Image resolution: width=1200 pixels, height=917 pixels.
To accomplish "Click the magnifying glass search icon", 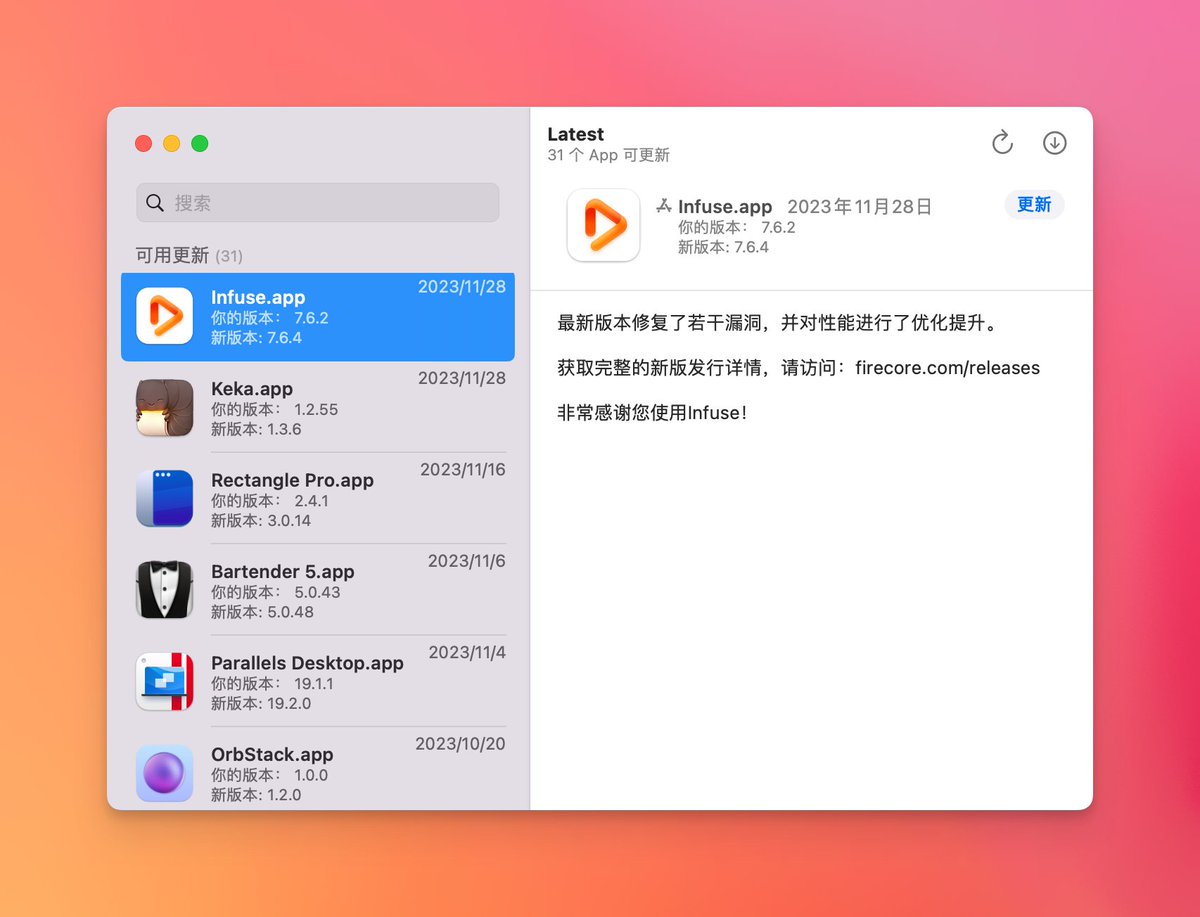I will coord(155,203).
